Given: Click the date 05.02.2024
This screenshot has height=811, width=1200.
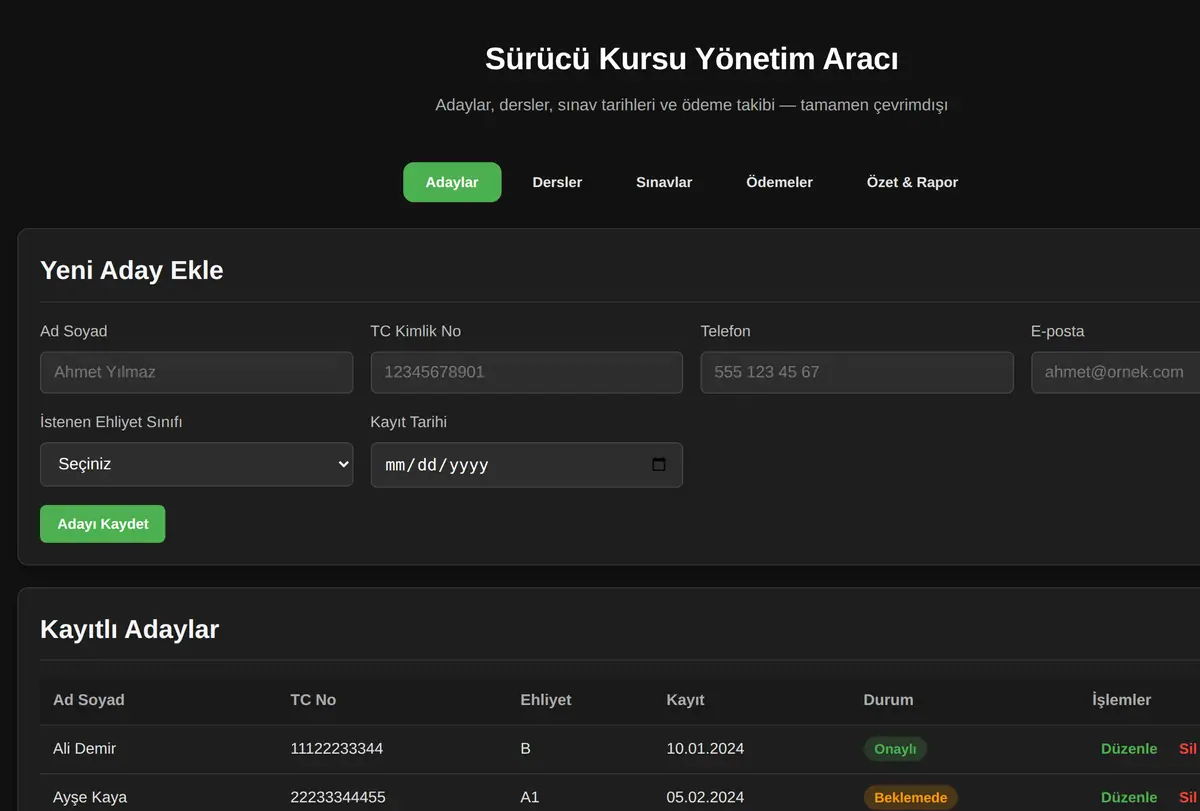Looking at the screenshot, I should click(x=705, y=797).
